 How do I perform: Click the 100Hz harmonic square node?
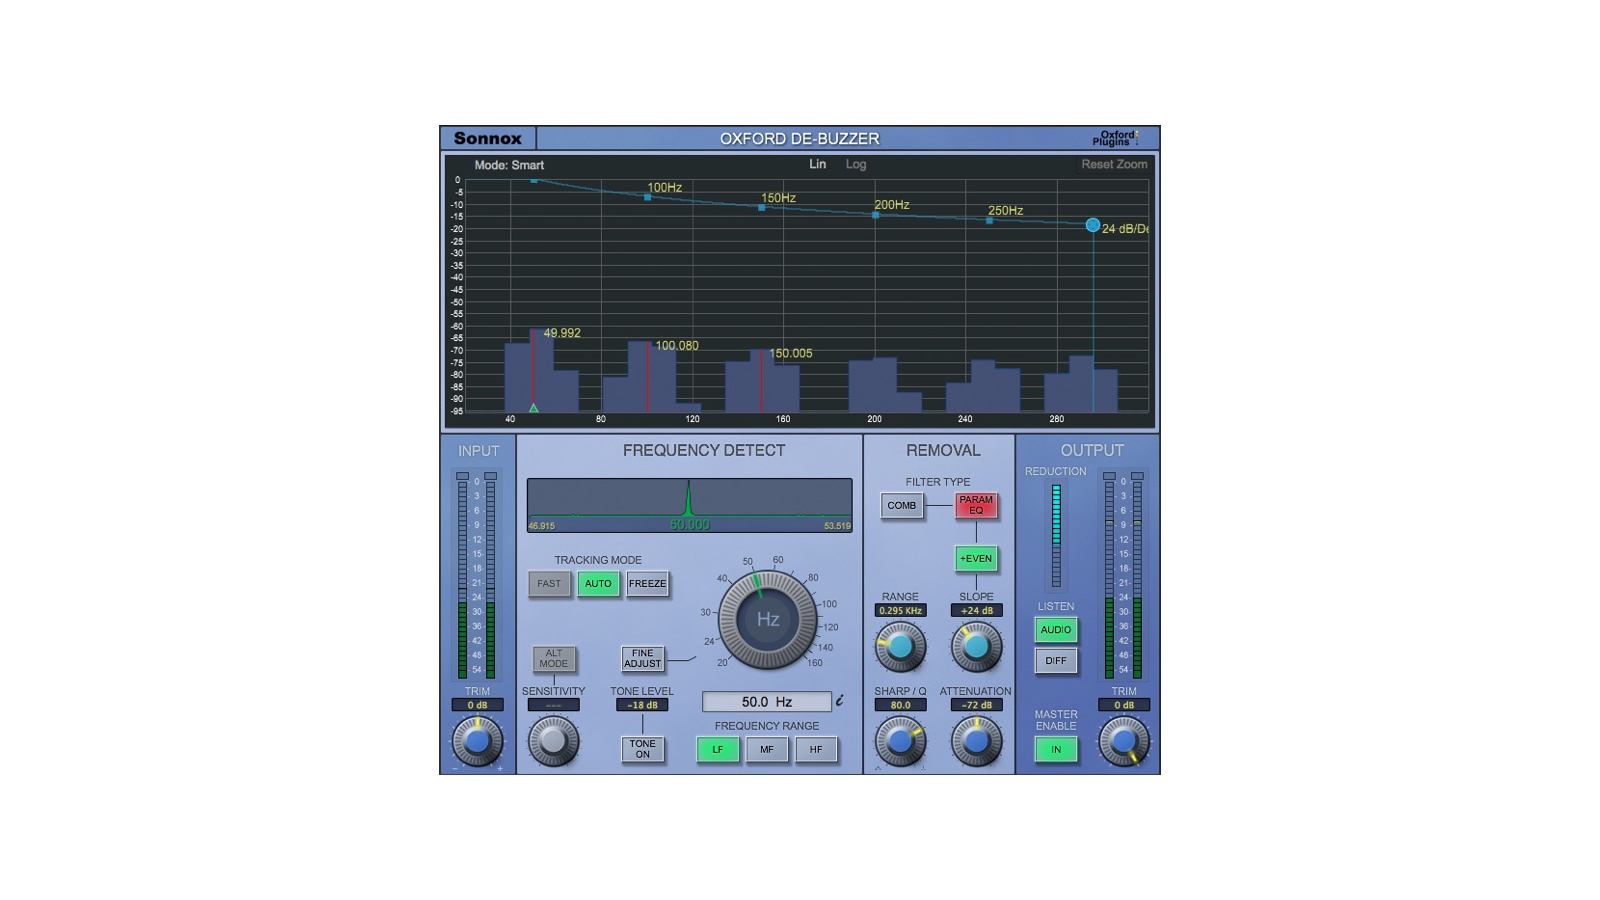point(648,197)
